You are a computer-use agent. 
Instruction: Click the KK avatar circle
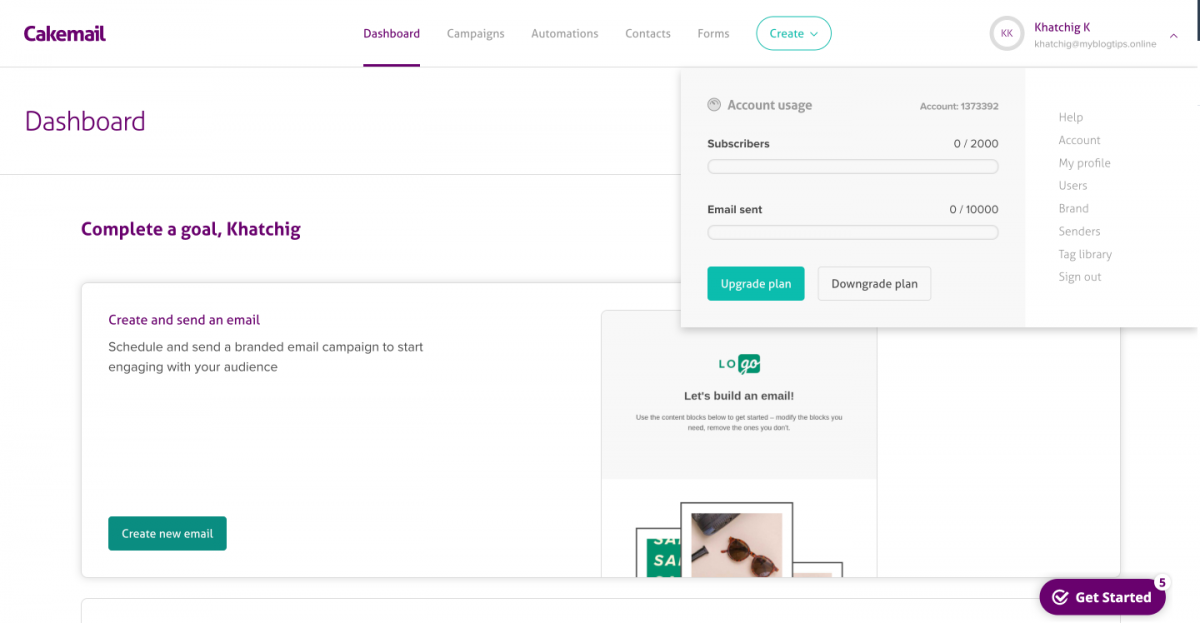coord(1006,33)
